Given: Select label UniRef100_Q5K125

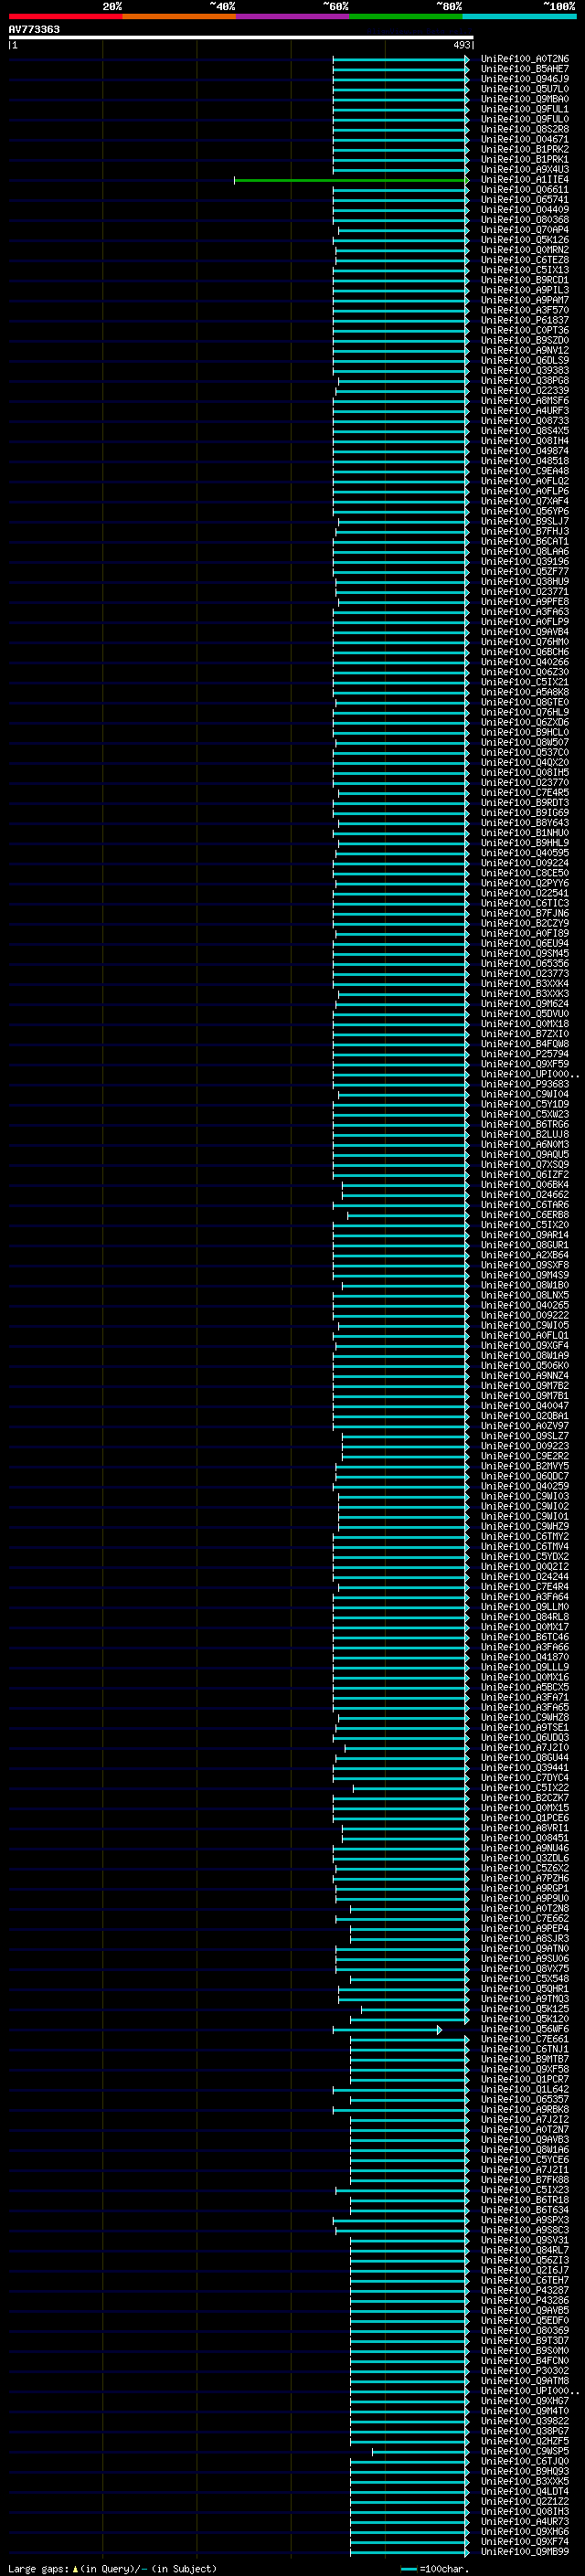Looking at the screenshot, I should (x=524, y=2009).
